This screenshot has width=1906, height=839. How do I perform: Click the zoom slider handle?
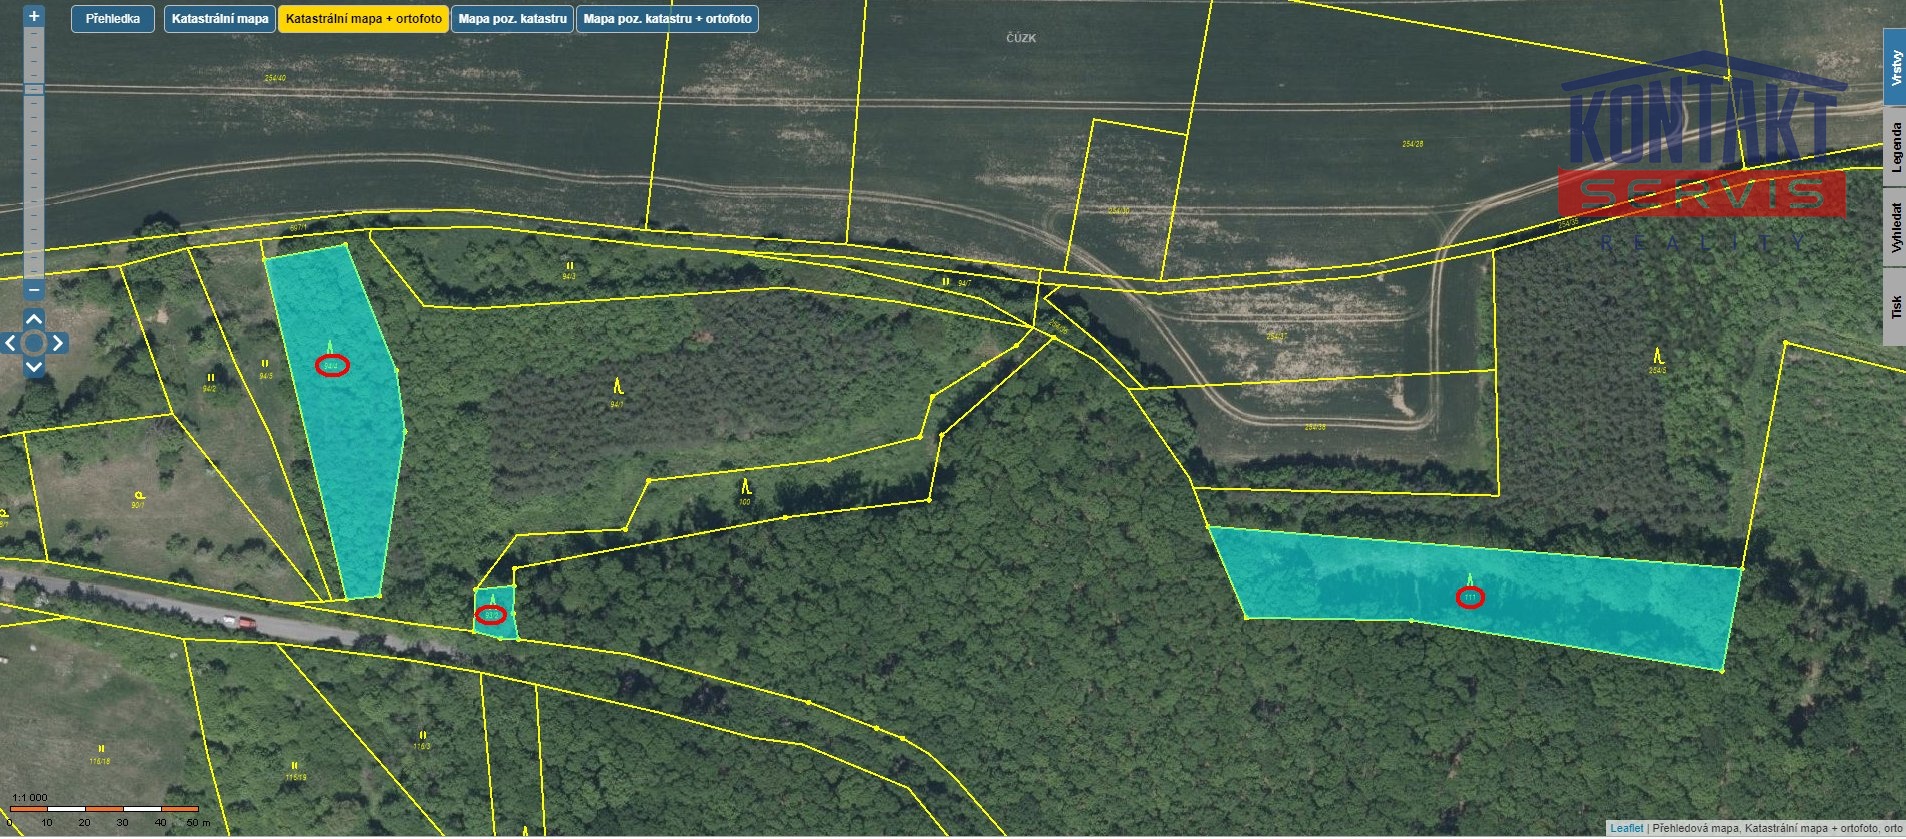tap(34, 89)
